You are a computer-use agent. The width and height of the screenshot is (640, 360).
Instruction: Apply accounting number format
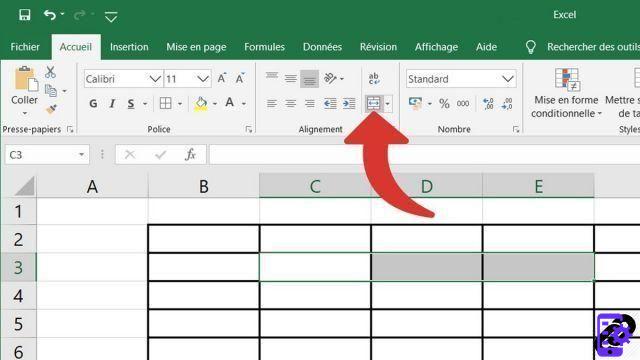pyautogui.click(x=416, y=104)
